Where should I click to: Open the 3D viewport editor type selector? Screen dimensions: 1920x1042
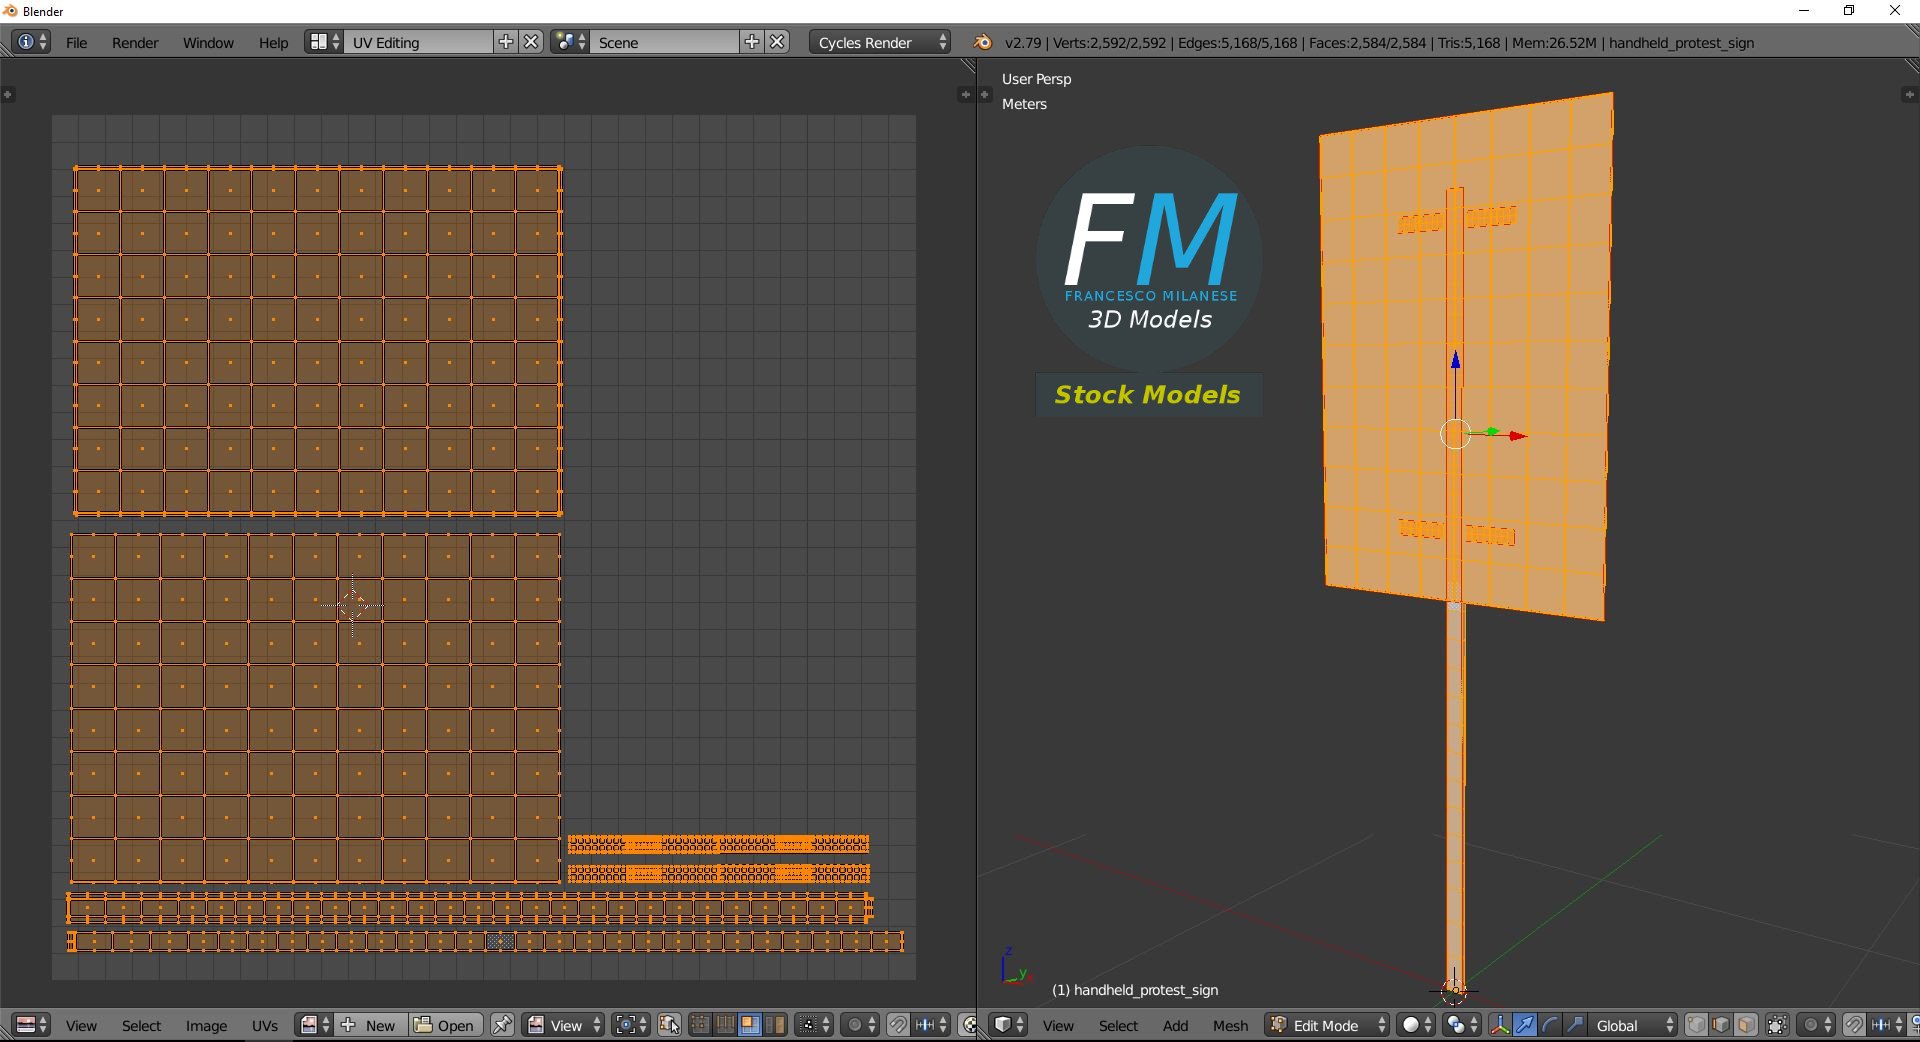(x=1008, y=1025)
